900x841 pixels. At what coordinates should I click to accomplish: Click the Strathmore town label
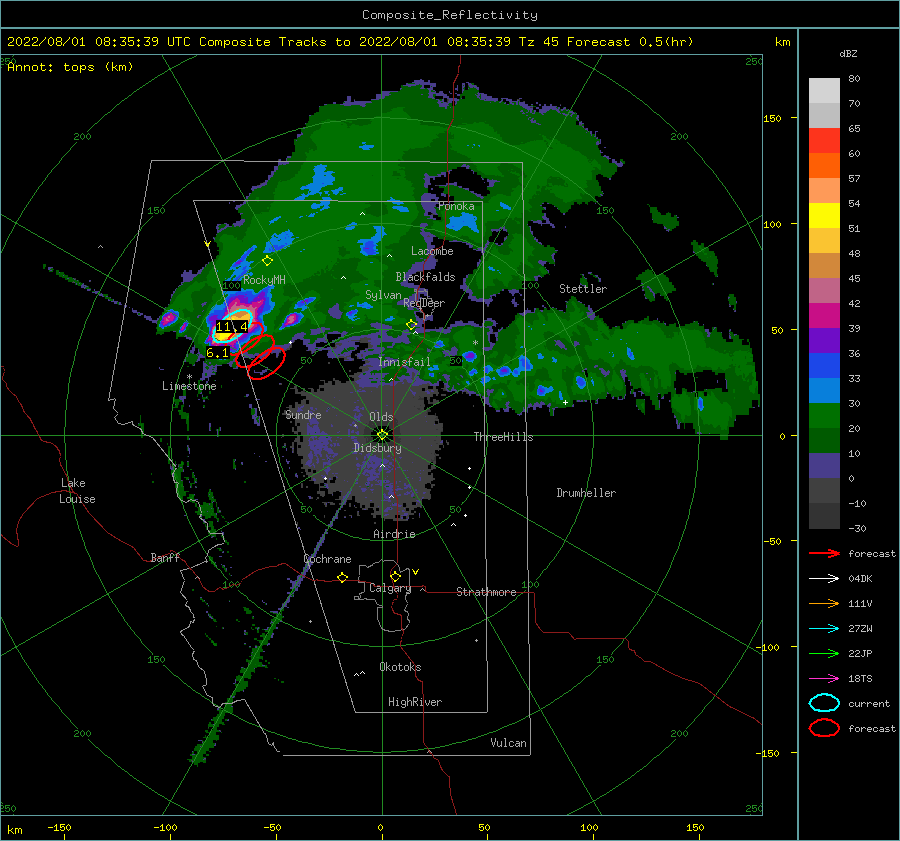pyautogui.click(x=486, y=592)
